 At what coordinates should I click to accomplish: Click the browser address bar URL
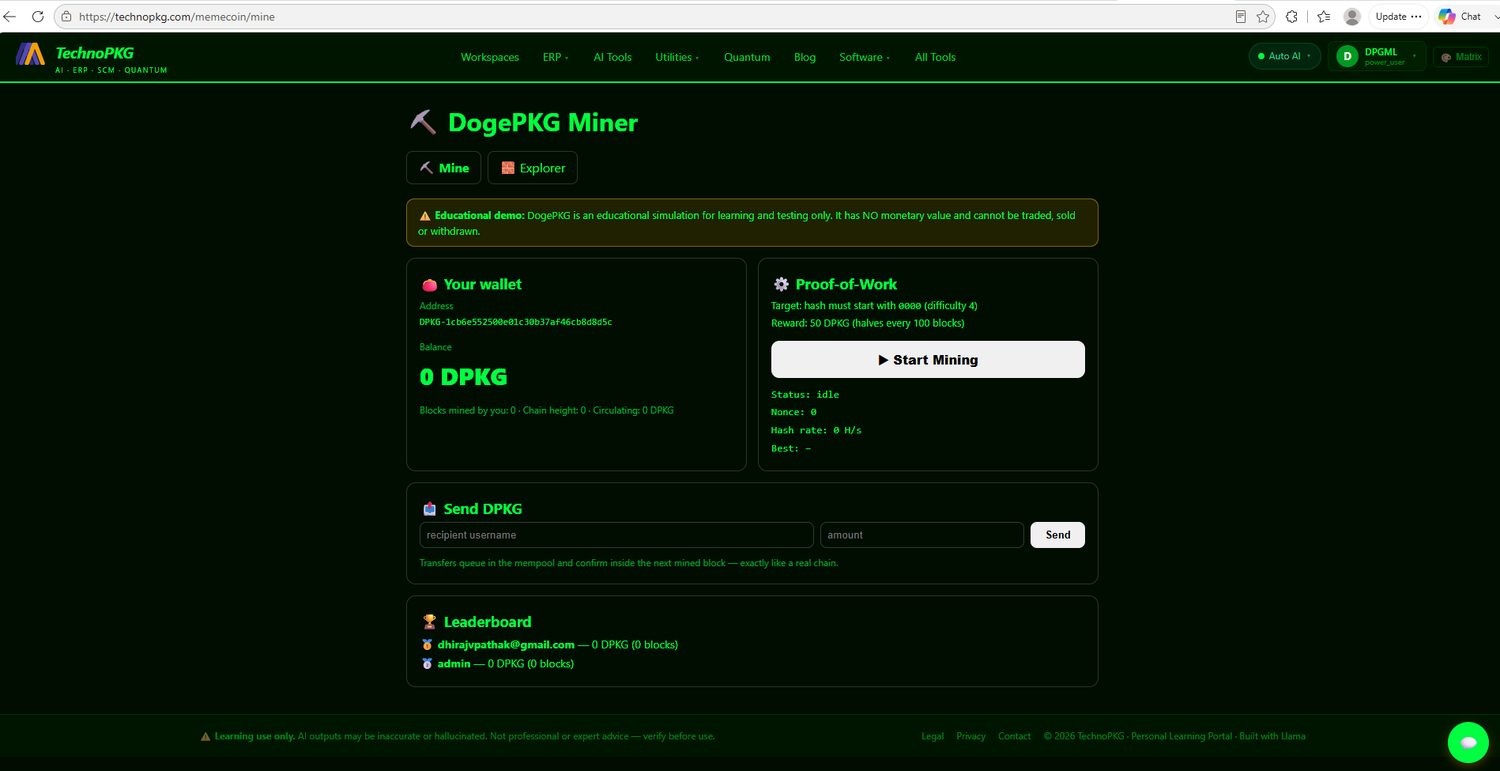coord(177,17)
